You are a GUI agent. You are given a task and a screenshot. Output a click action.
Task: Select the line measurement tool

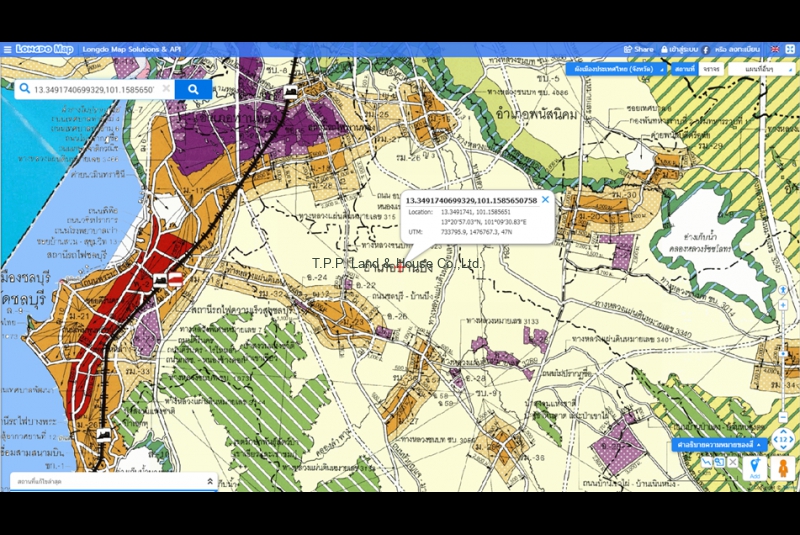(707, 462)
